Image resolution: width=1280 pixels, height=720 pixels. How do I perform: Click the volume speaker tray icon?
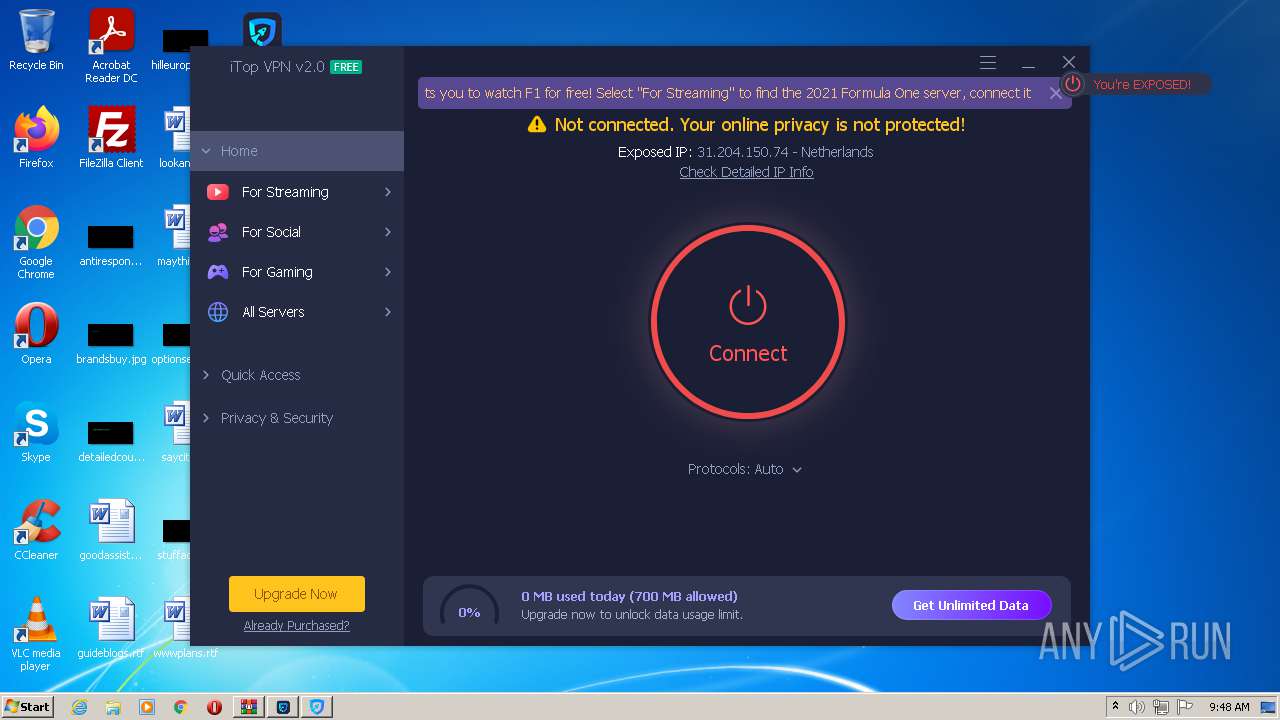coord(1137,707)
